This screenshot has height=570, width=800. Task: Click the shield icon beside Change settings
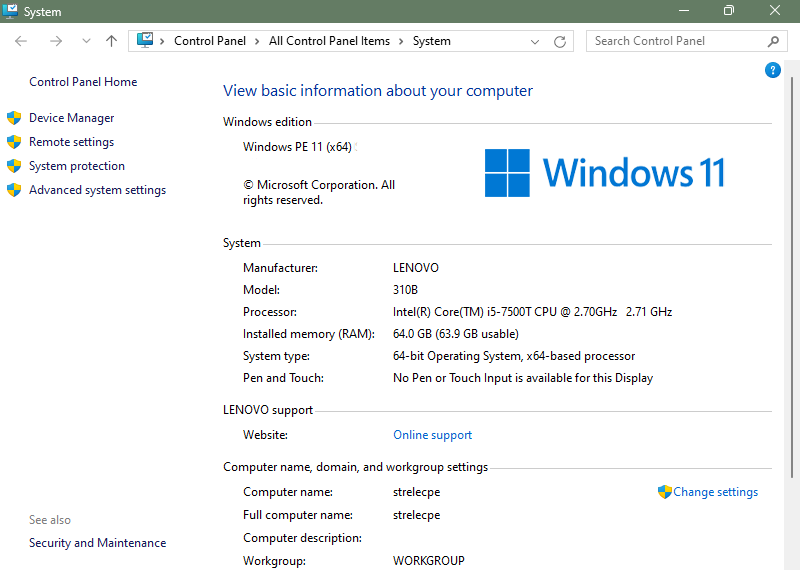[664, 492]
